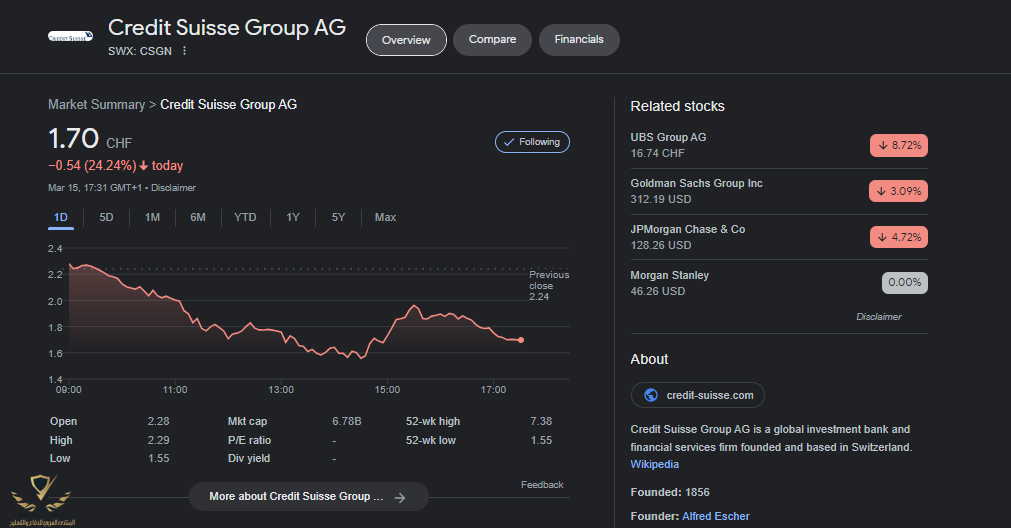This screenshot has height=528, width=1011.
Task: Click the −0.54 (24.24%) change text
Action: (x=92, y=166)
